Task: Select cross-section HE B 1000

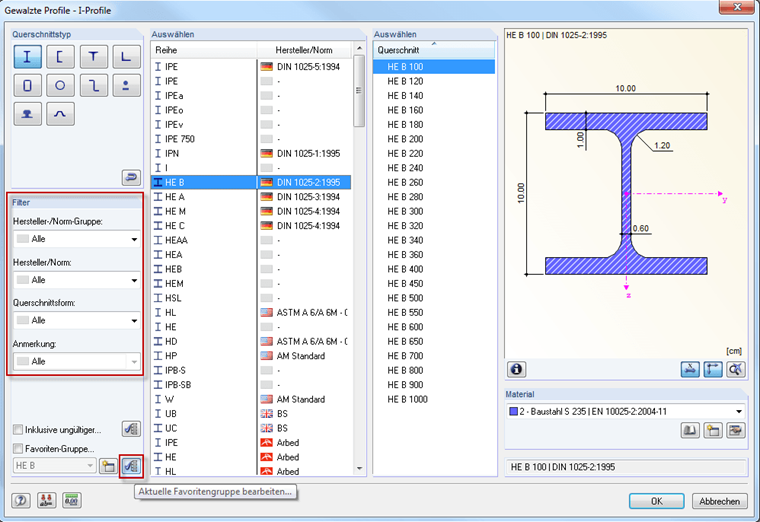Action: (434, 399)
